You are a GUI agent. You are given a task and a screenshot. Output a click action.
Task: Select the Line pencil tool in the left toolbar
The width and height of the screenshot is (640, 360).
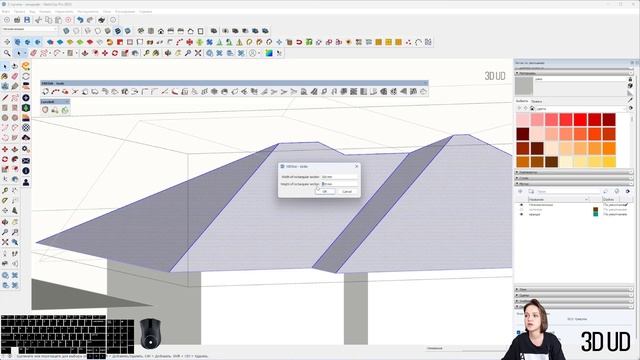[x=5, y=98]
